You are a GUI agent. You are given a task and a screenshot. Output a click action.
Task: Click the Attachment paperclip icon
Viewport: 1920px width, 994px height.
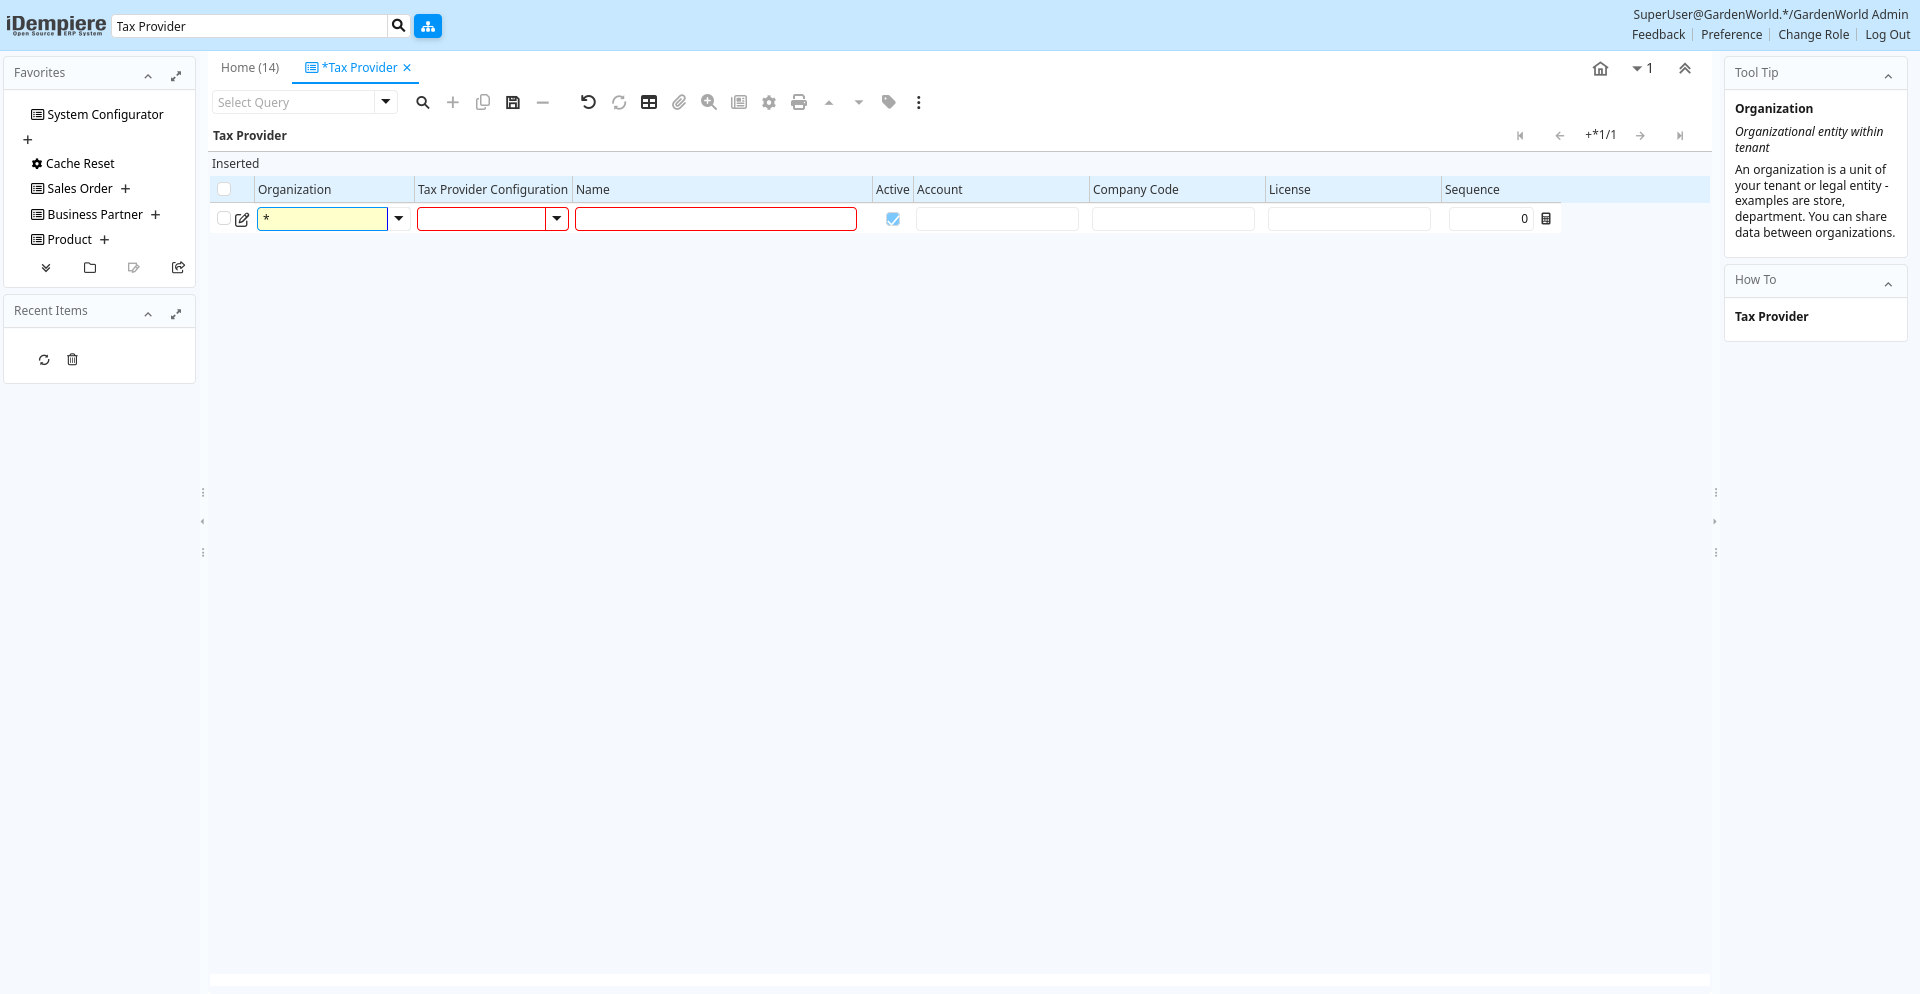[679, 102]
